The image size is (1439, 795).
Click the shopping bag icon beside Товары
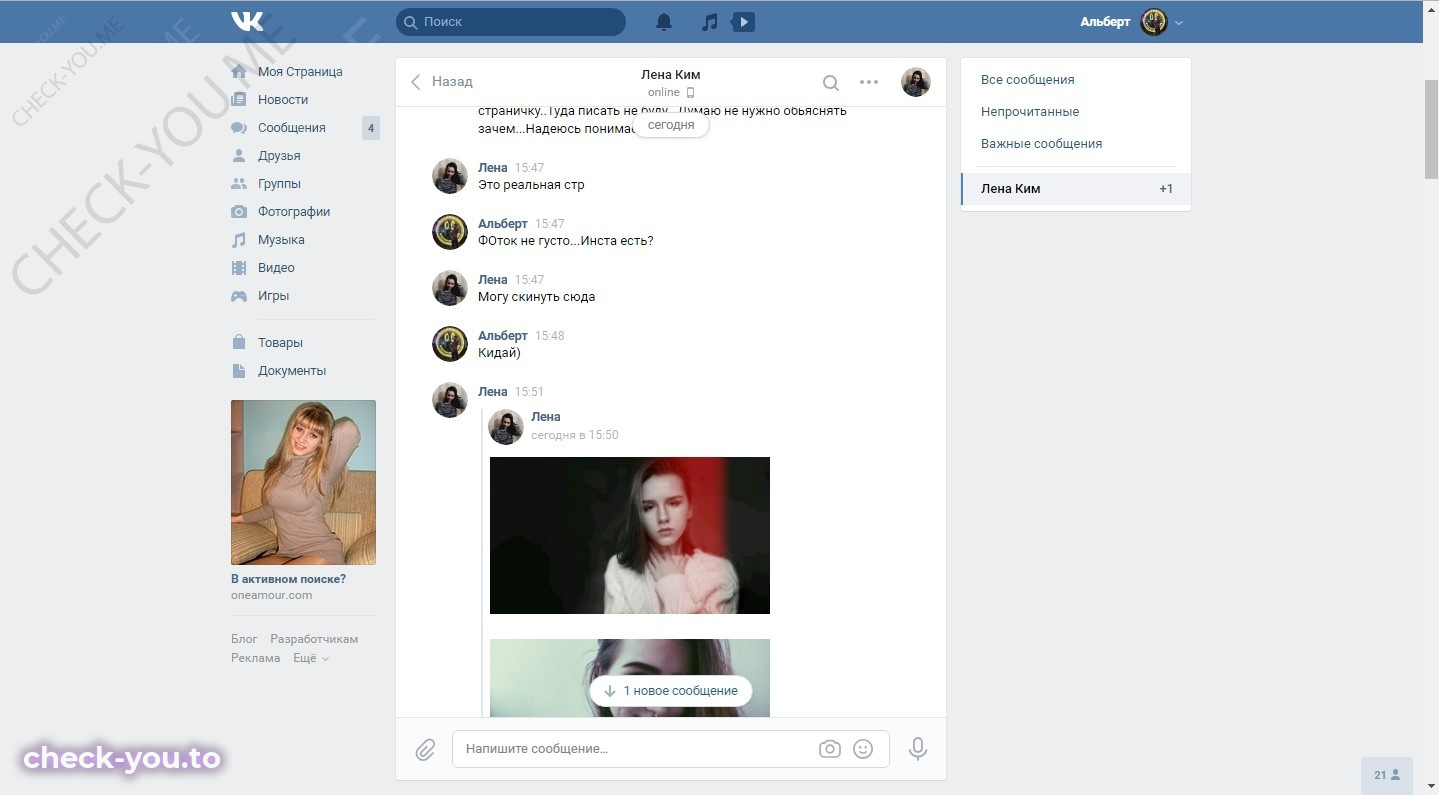click(239, 343)
